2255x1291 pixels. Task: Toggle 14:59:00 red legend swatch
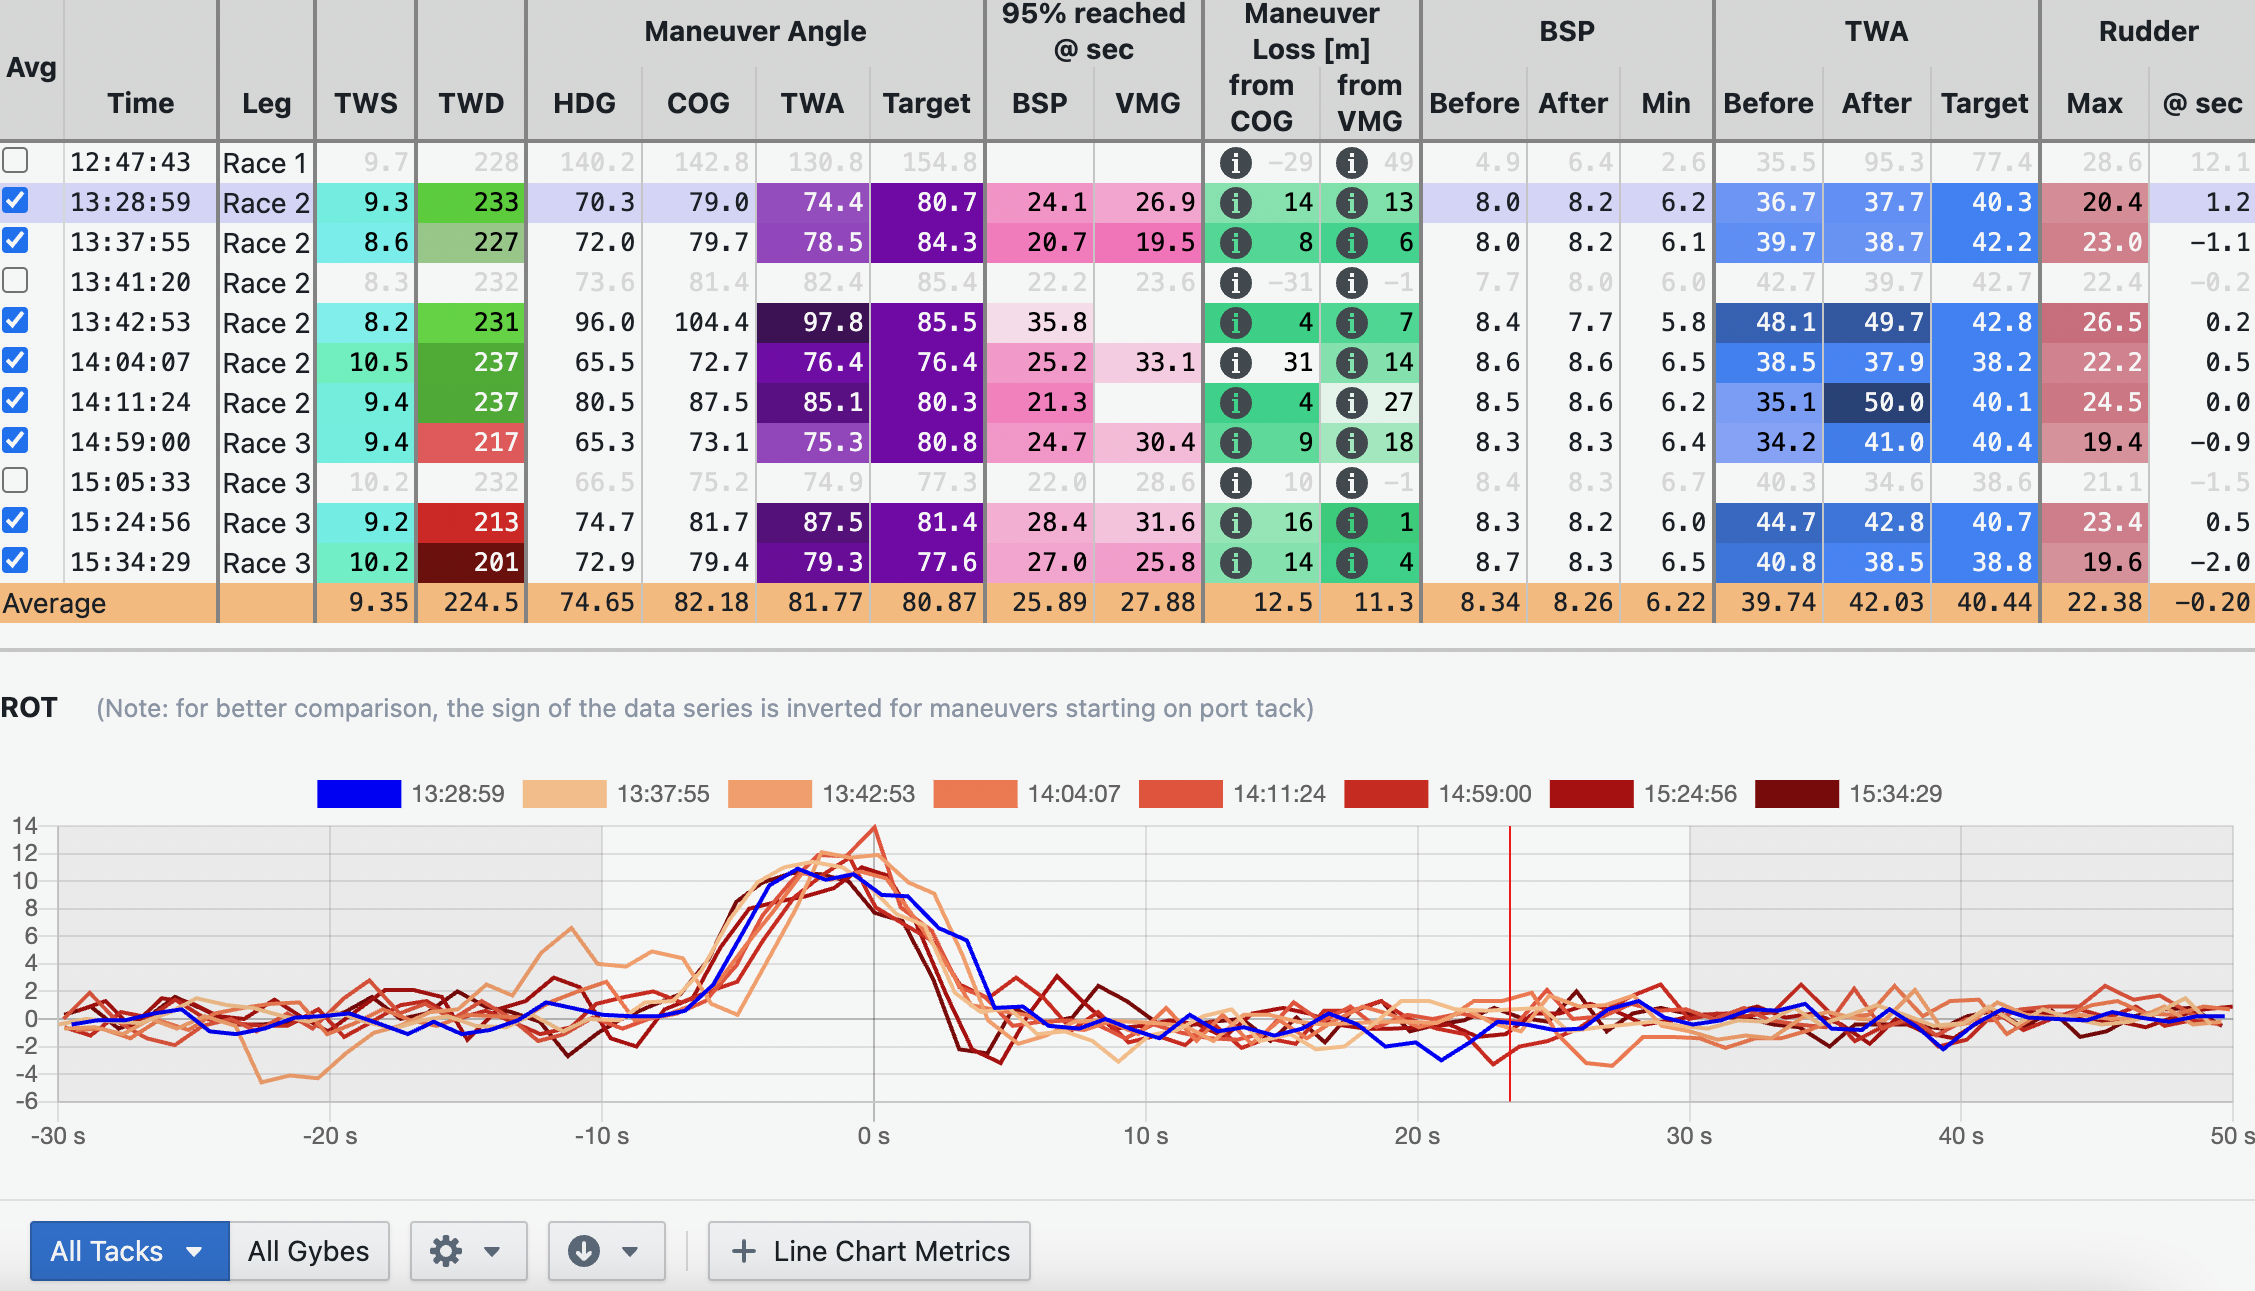click(x=1386, y=794)
